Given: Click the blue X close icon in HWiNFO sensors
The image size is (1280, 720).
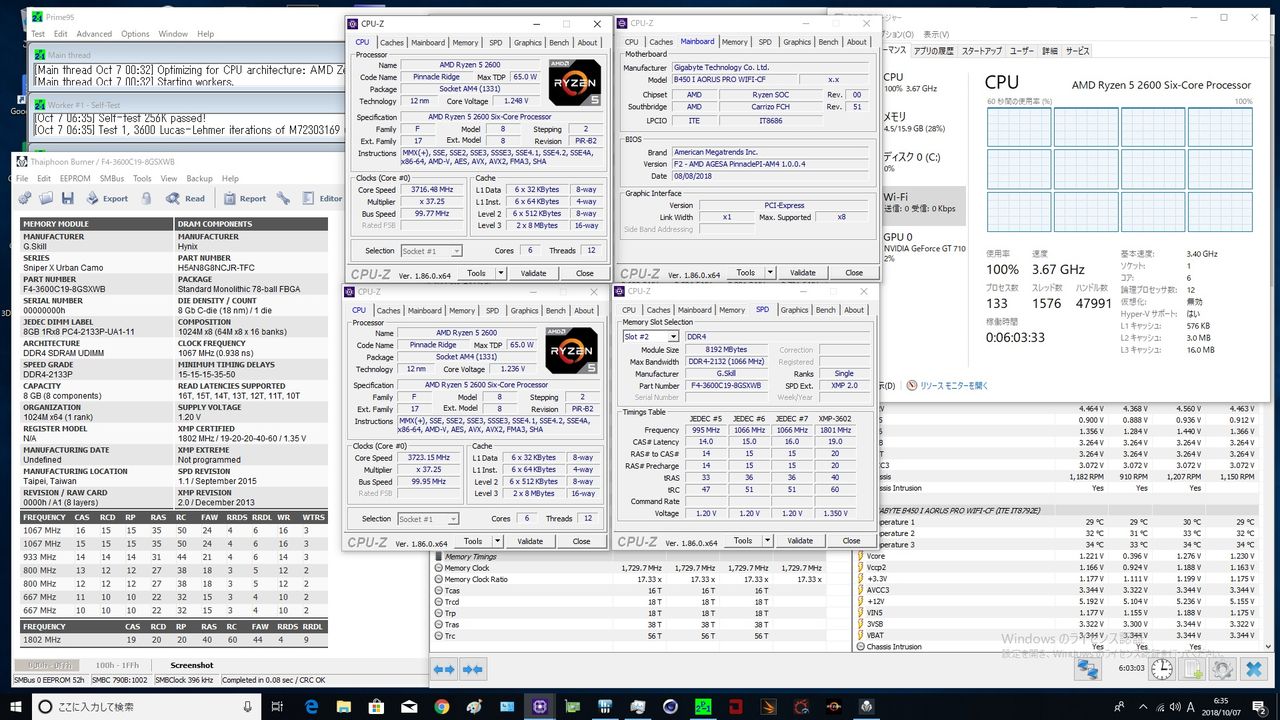Looking at the screenshot, I should click(x=1254, y=669).
